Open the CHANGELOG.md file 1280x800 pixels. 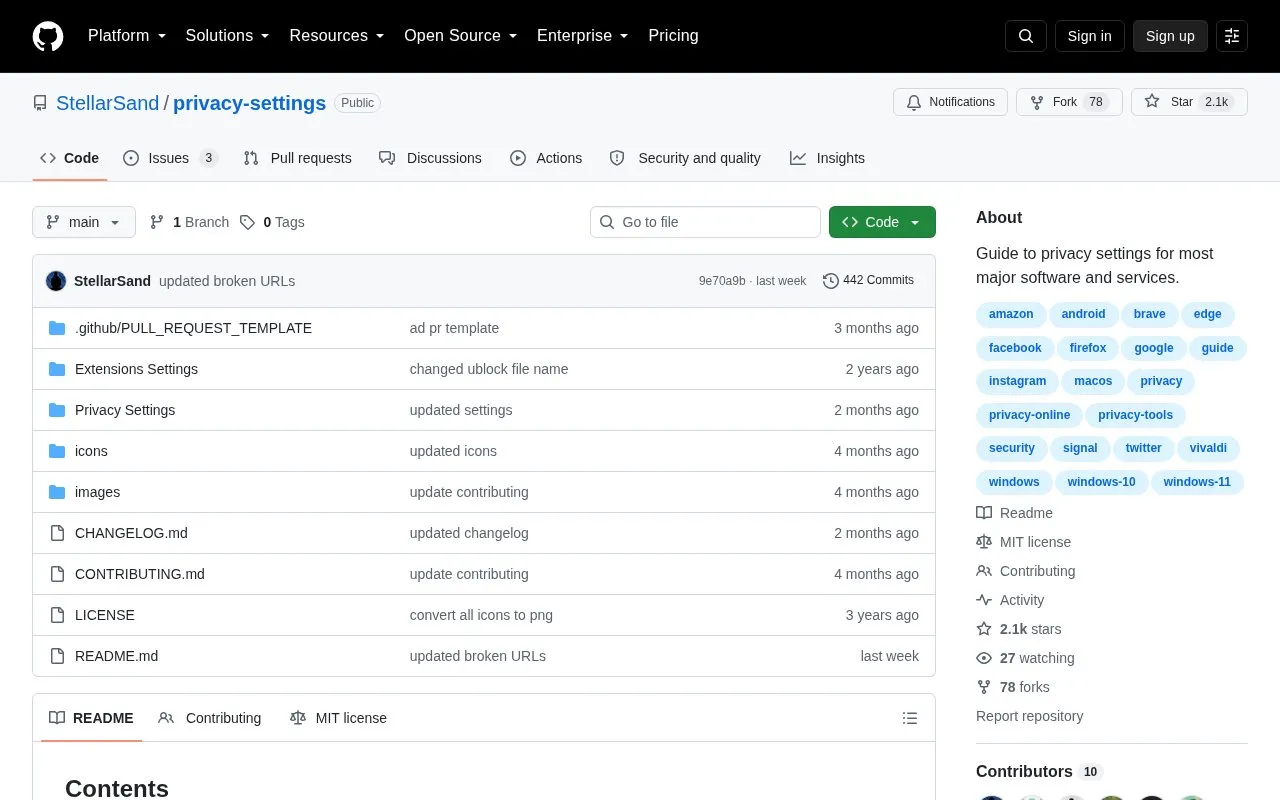tap(131, 533)
